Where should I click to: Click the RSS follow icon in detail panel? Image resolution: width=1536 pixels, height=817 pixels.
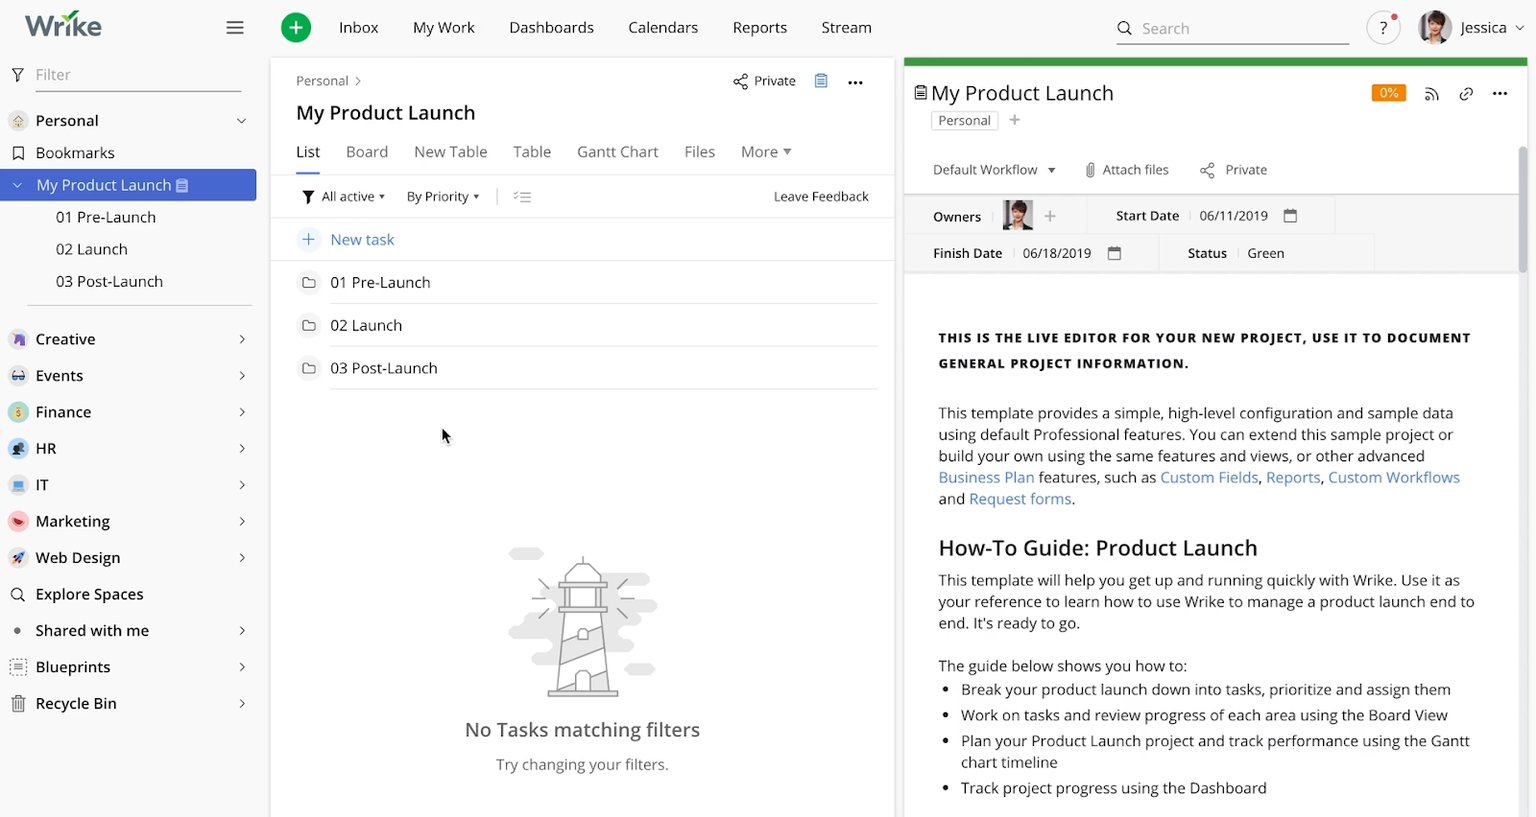[1432, 94]
